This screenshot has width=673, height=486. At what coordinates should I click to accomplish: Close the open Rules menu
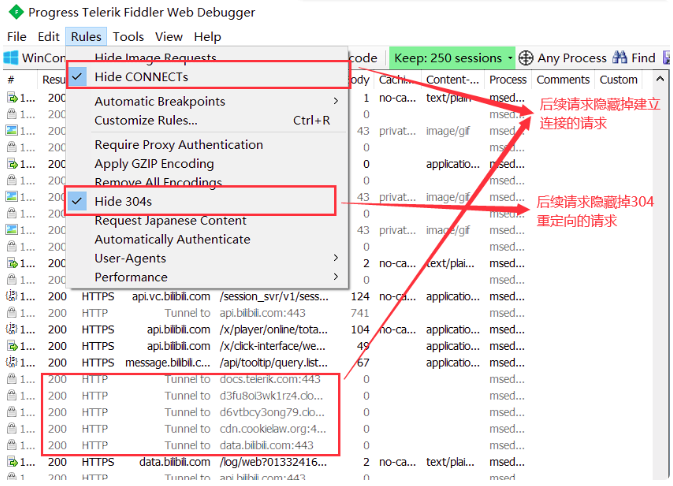[86, 37]
